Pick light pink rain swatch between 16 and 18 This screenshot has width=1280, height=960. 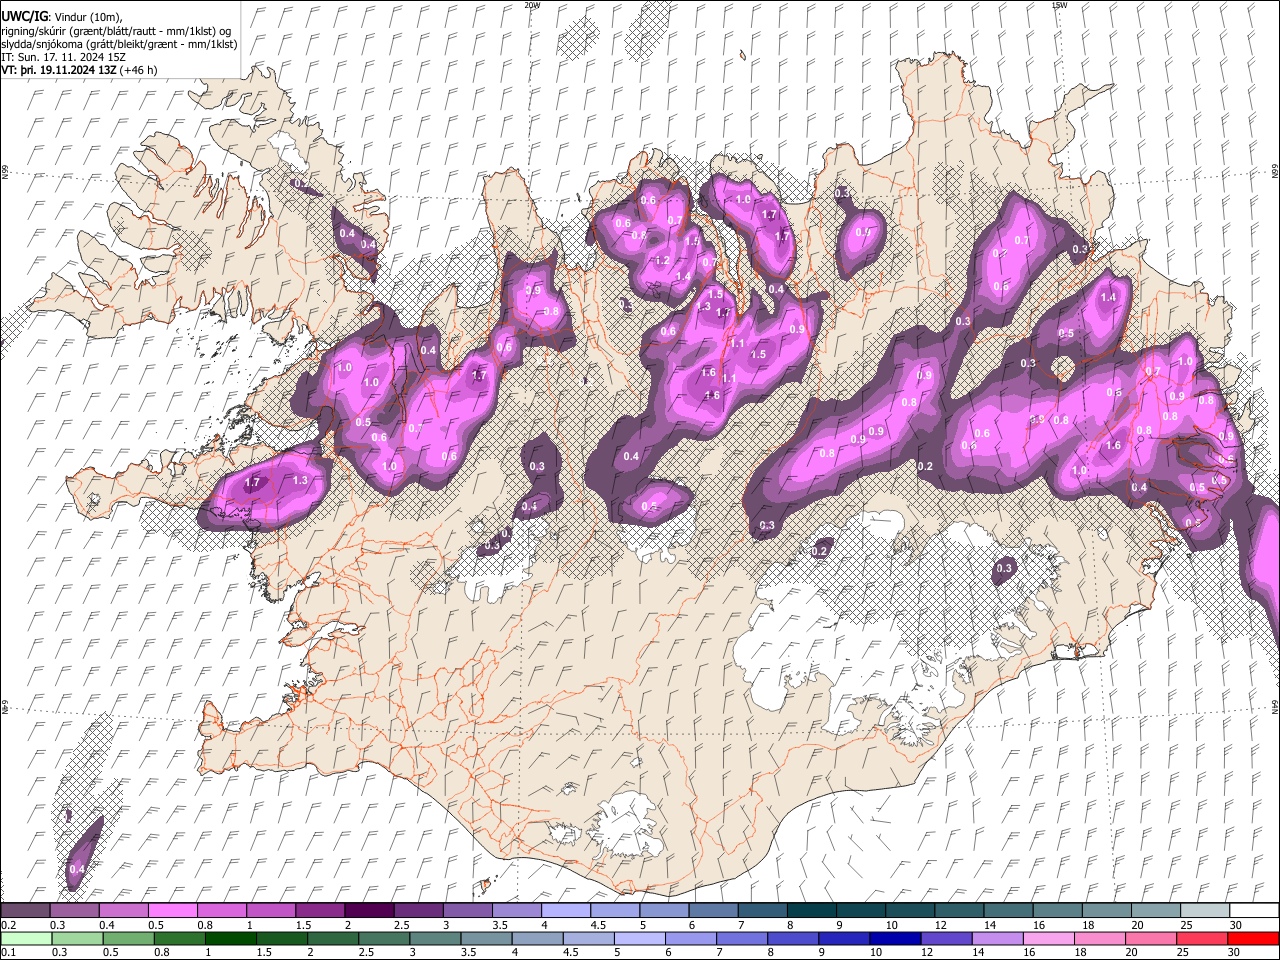click(x=1050, y=939)
